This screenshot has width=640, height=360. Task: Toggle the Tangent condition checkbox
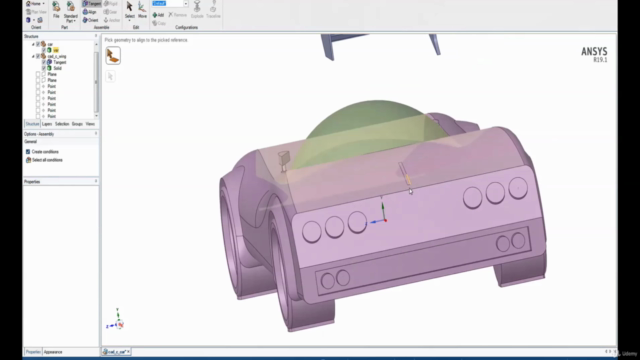pyautogui.click(x=44, y=62)
